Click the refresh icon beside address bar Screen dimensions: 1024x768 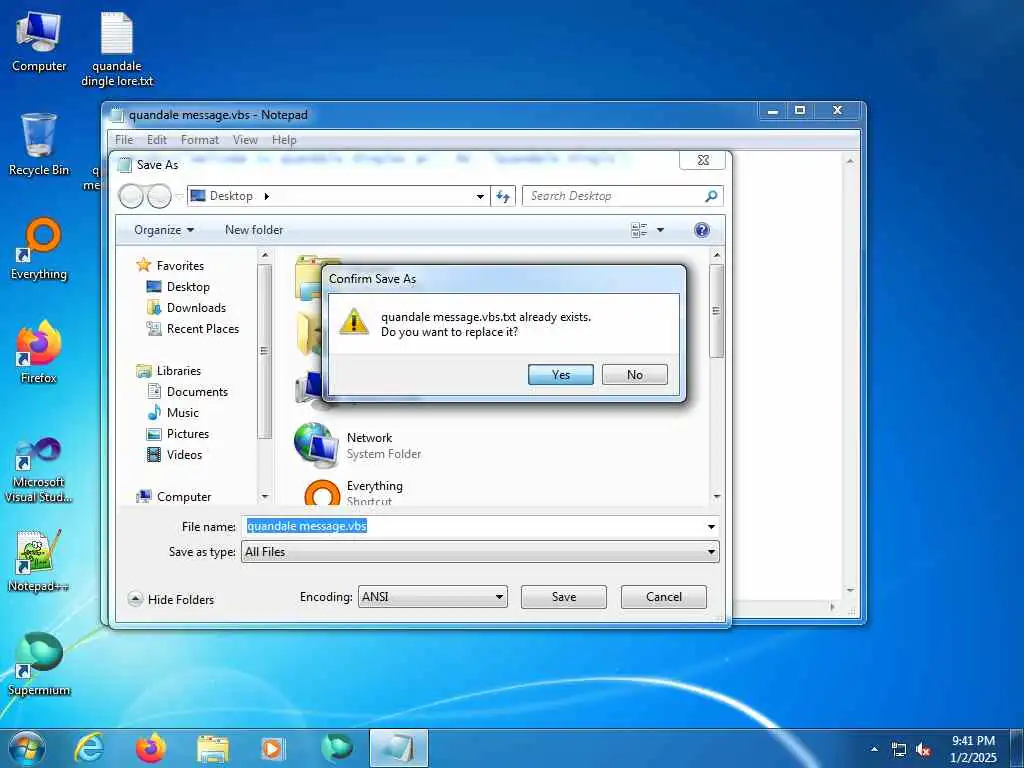503,196
